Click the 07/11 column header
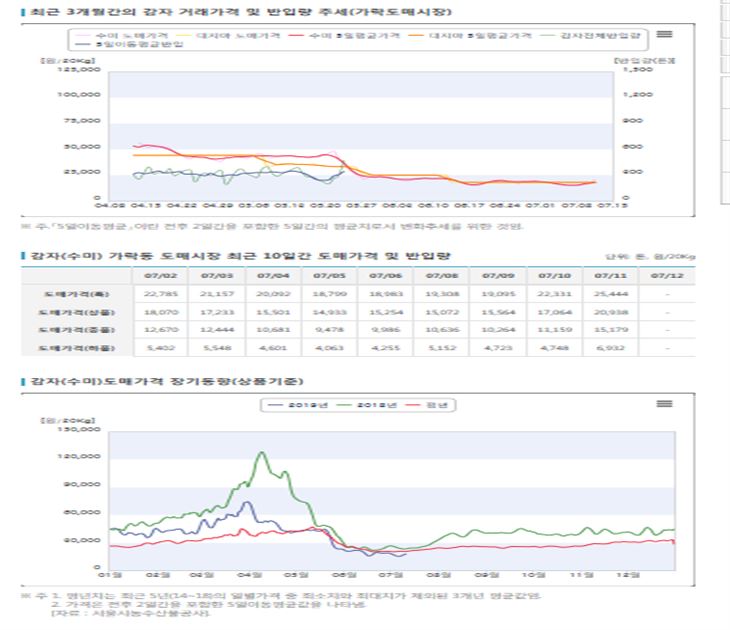The height and width of the screenshot is (630, 730). 610,276
